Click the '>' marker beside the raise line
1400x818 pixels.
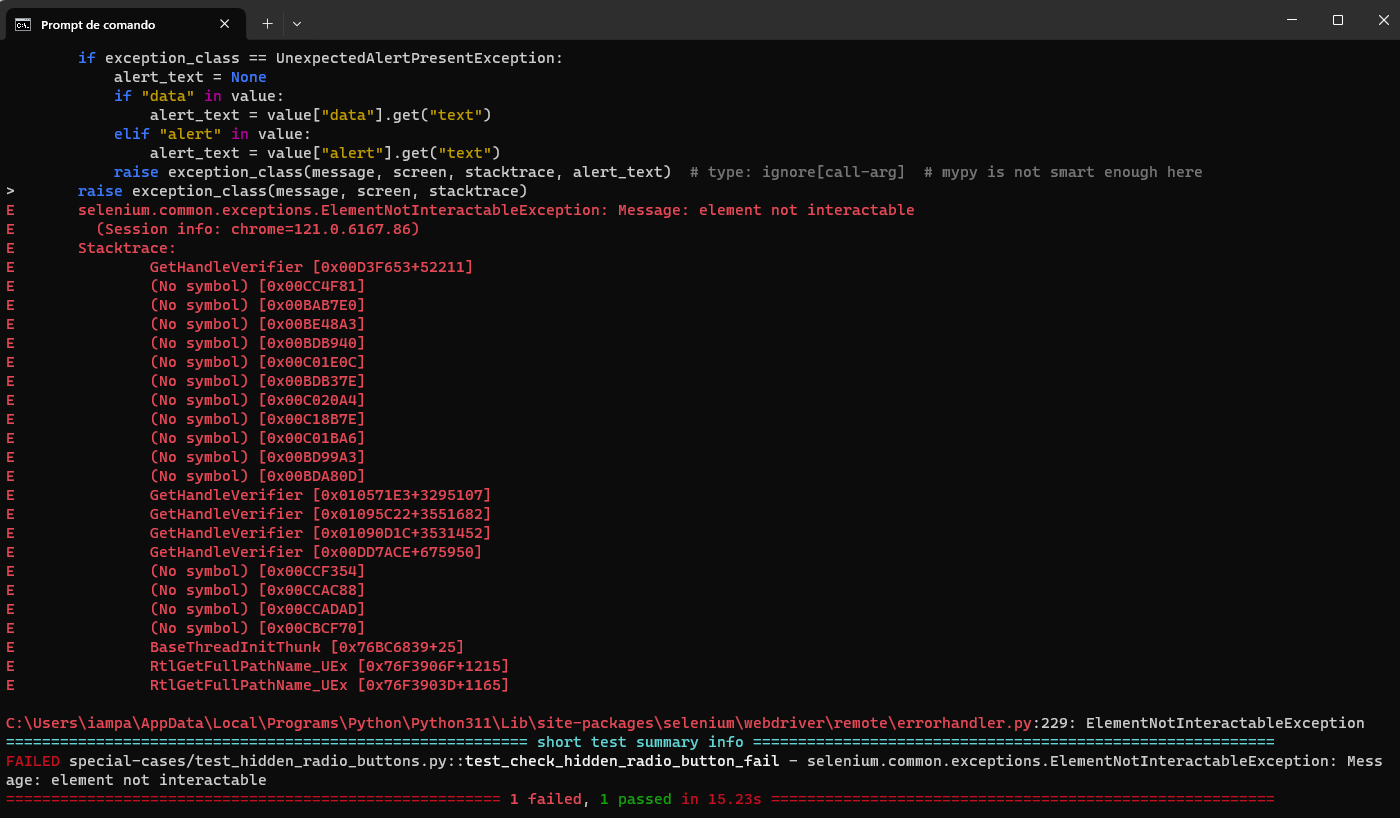[10, 191]
